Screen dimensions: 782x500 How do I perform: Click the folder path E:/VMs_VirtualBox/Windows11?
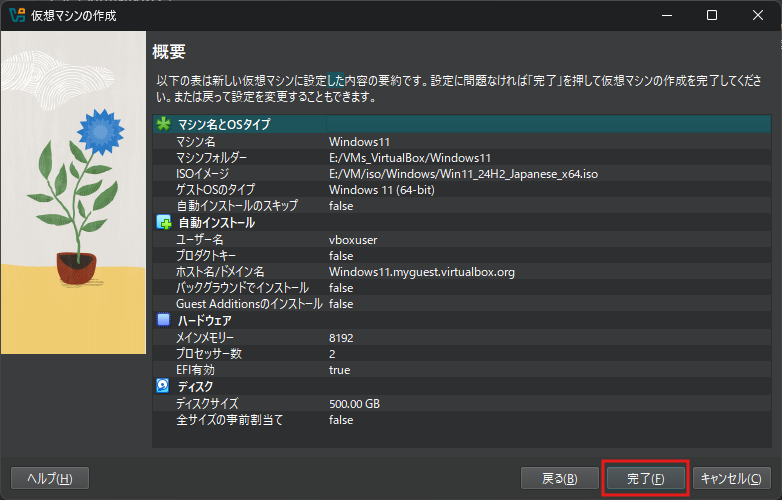tap(410, 158)
